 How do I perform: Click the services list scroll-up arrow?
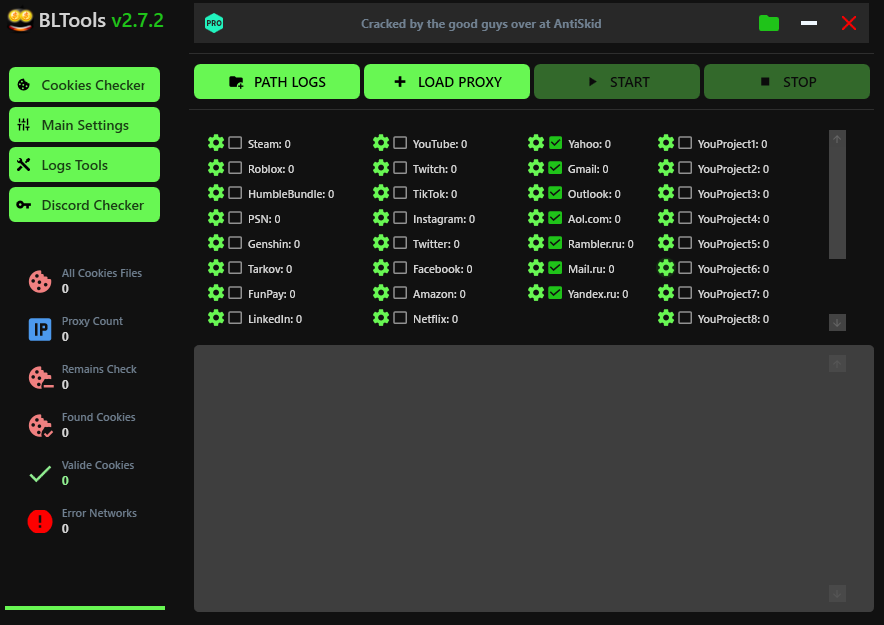[837, 139]
